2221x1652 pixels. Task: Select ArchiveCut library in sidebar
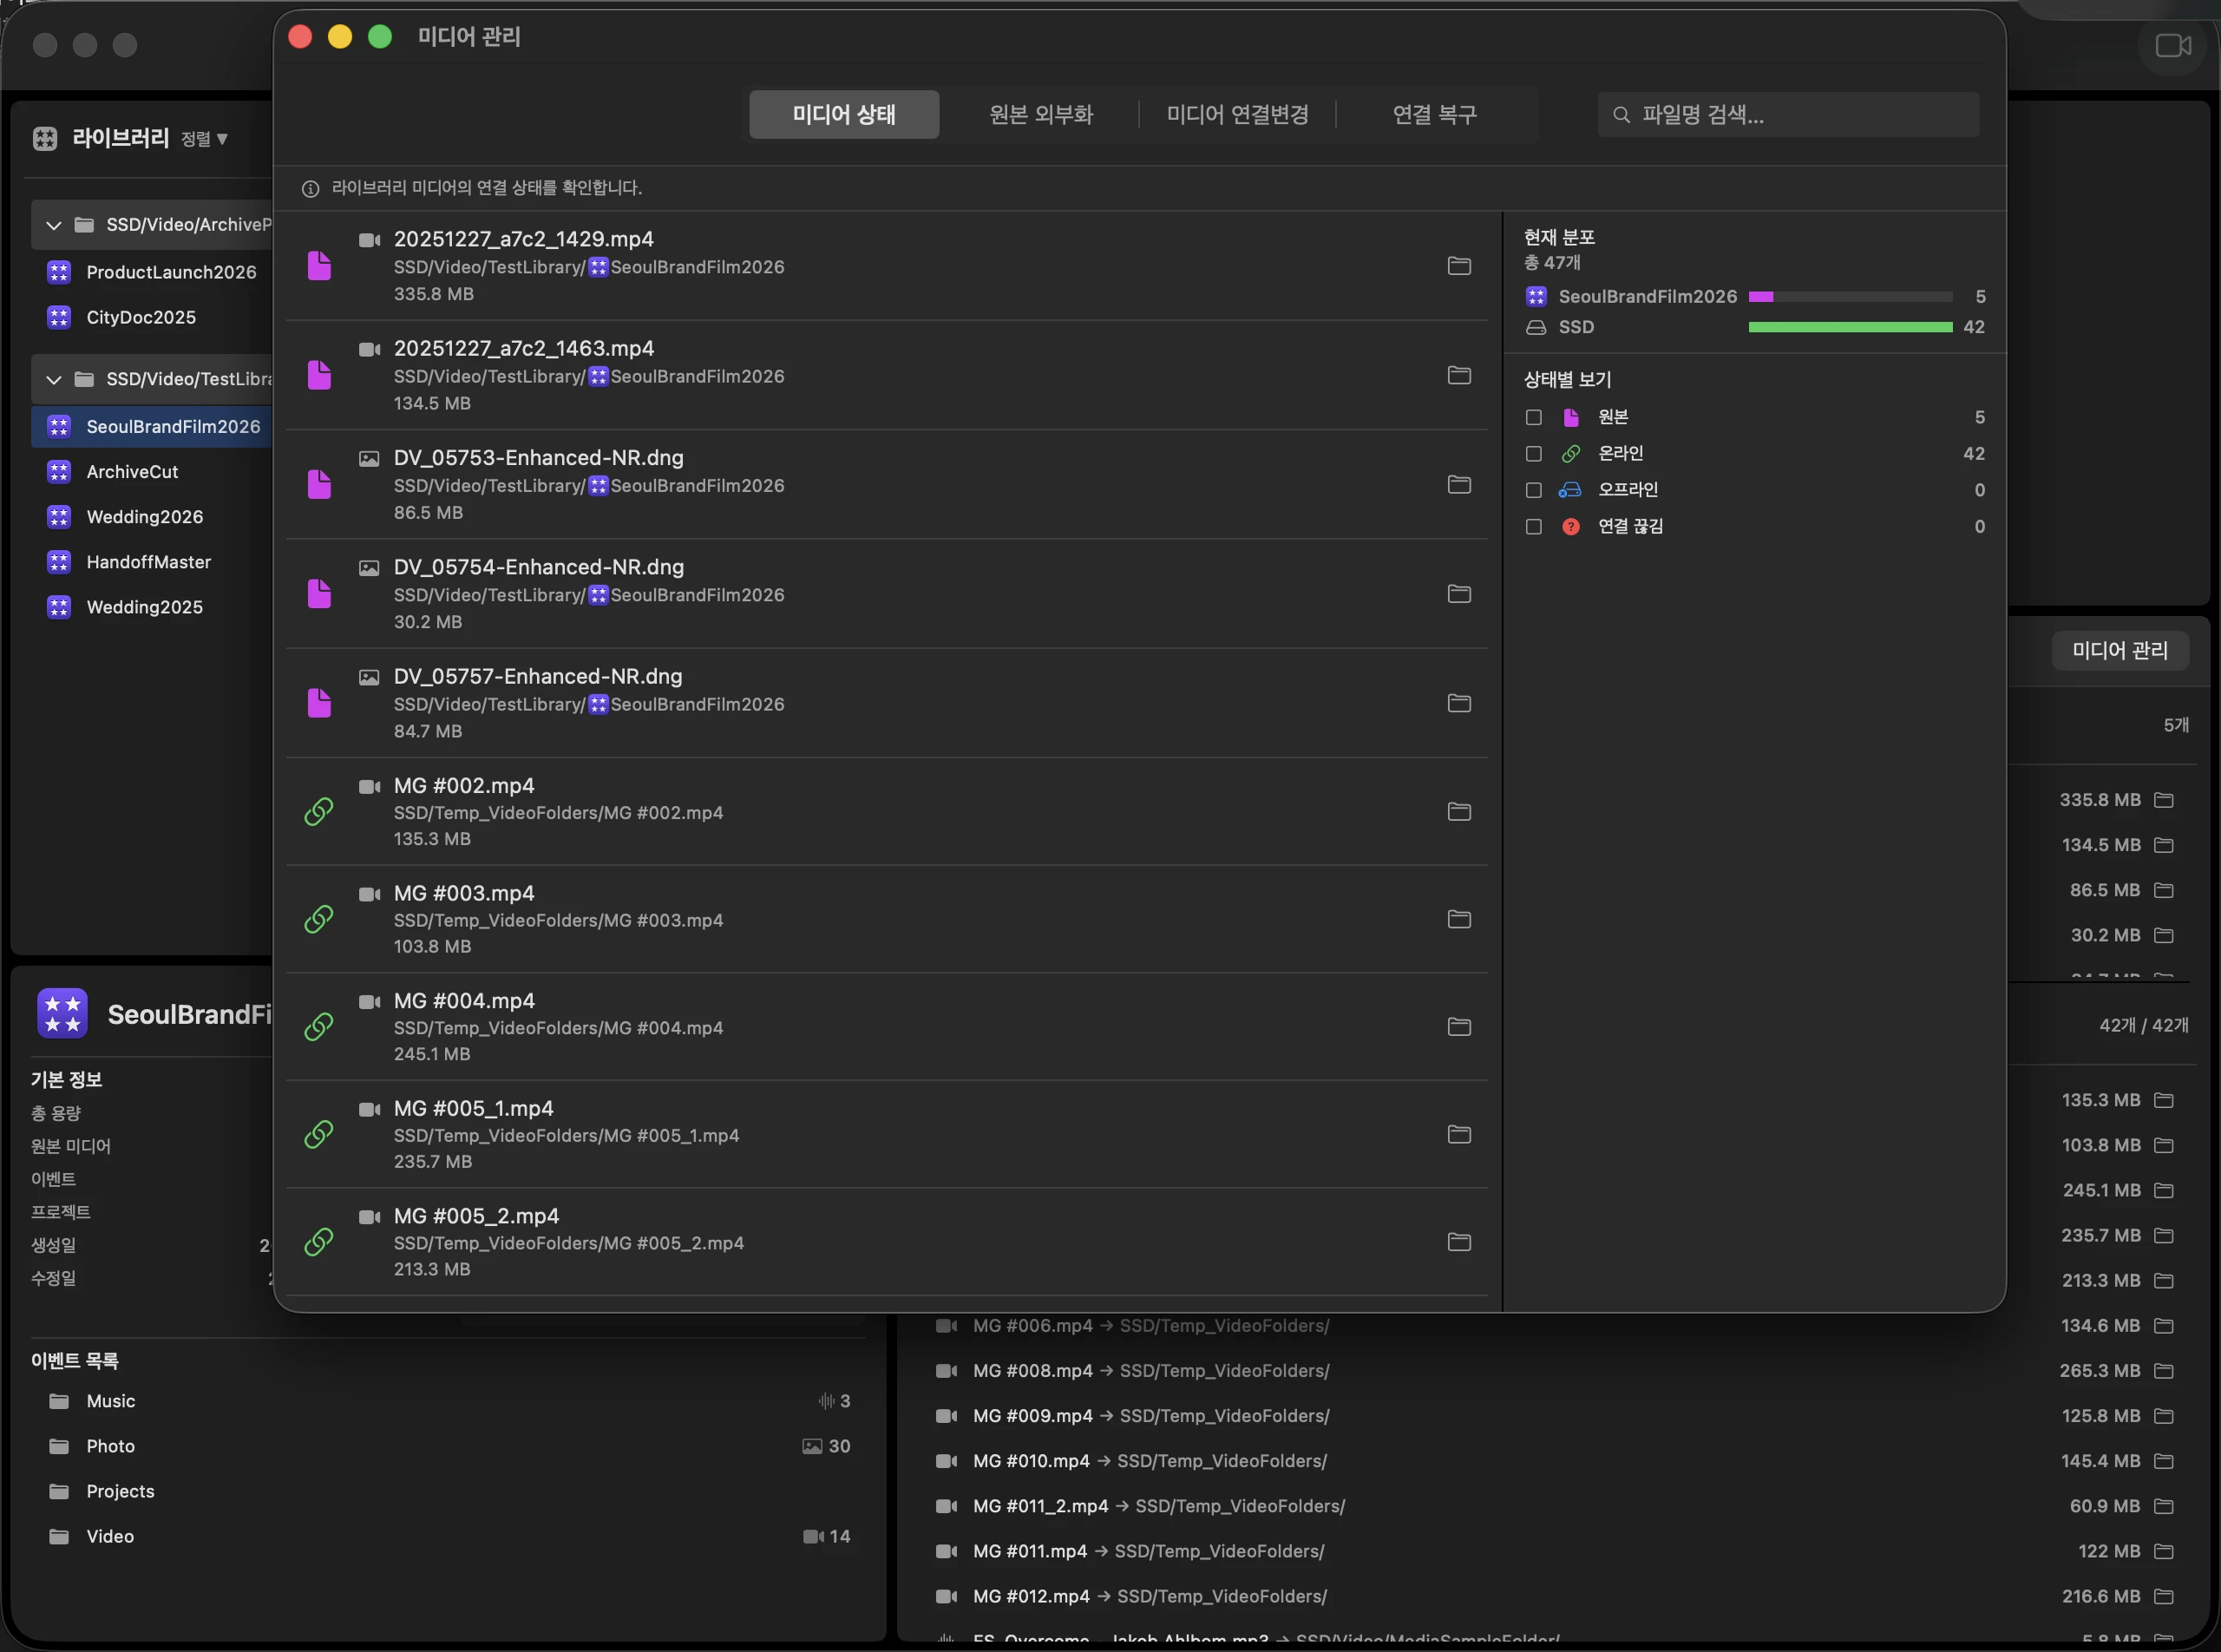point(152,472)
